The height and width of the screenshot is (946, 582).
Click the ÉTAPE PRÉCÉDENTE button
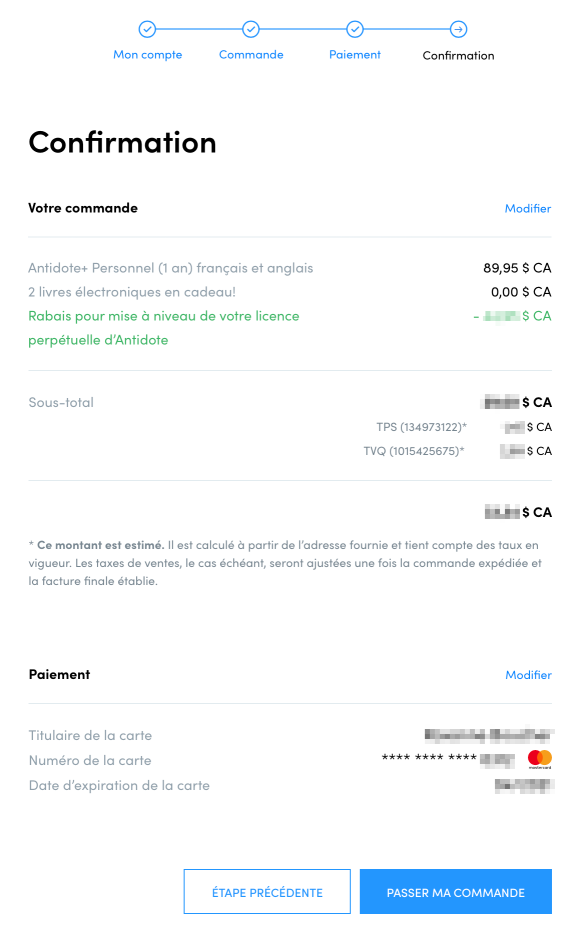[x=267, y=892]
